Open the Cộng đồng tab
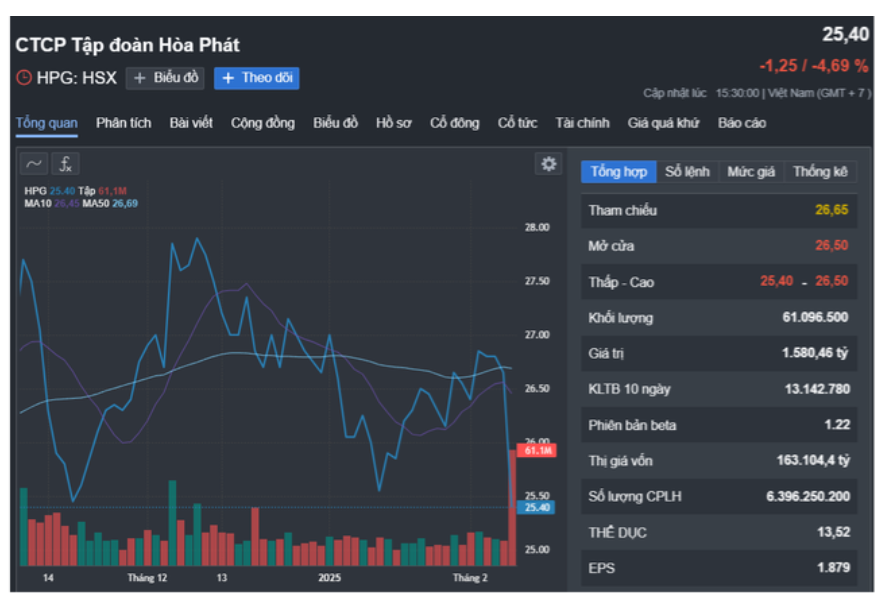 point(263,123)
